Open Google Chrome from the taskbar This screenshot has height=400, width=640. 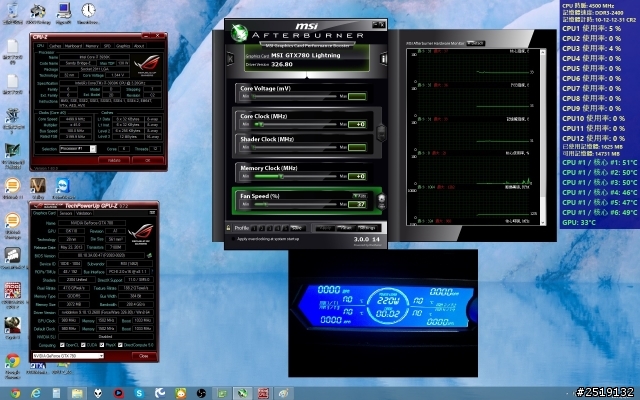point(16,393)
